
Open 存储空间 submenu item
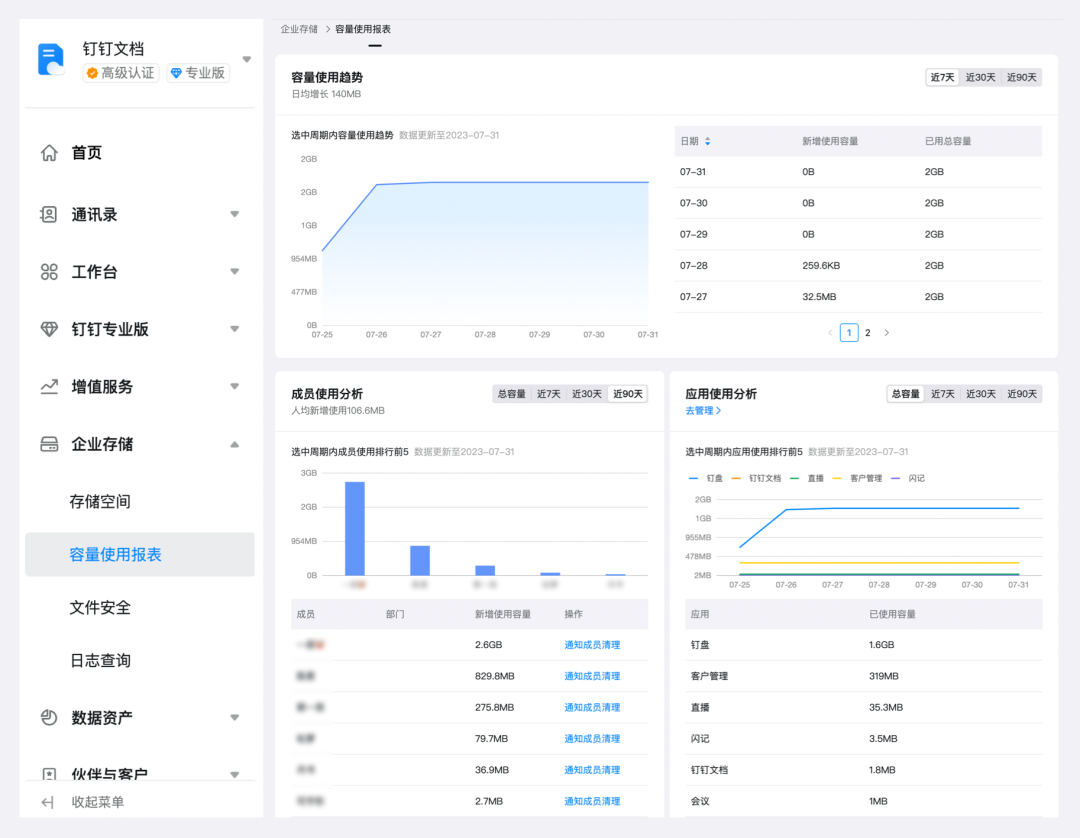(100, 502)
